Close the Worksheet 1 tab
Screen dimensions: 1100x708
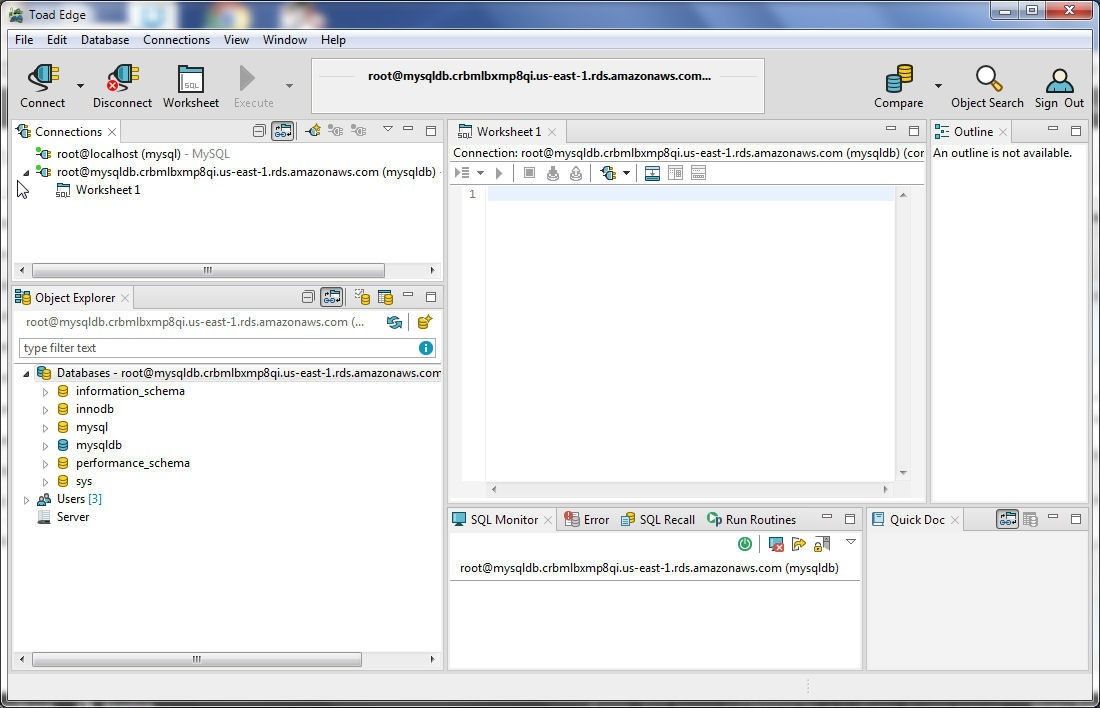552,132
